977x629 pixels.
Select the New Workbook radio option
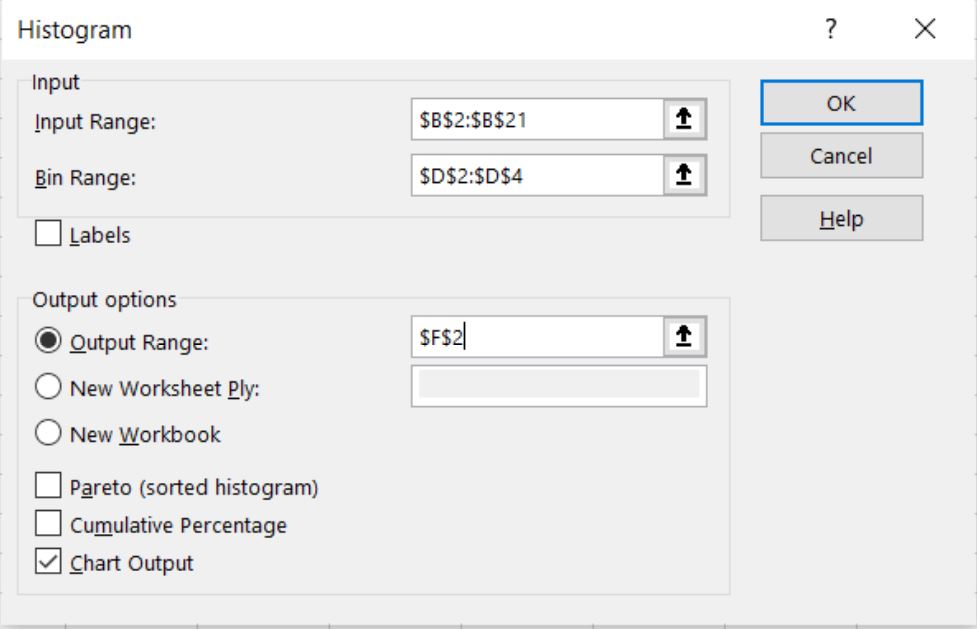click(x=48, y=433)
